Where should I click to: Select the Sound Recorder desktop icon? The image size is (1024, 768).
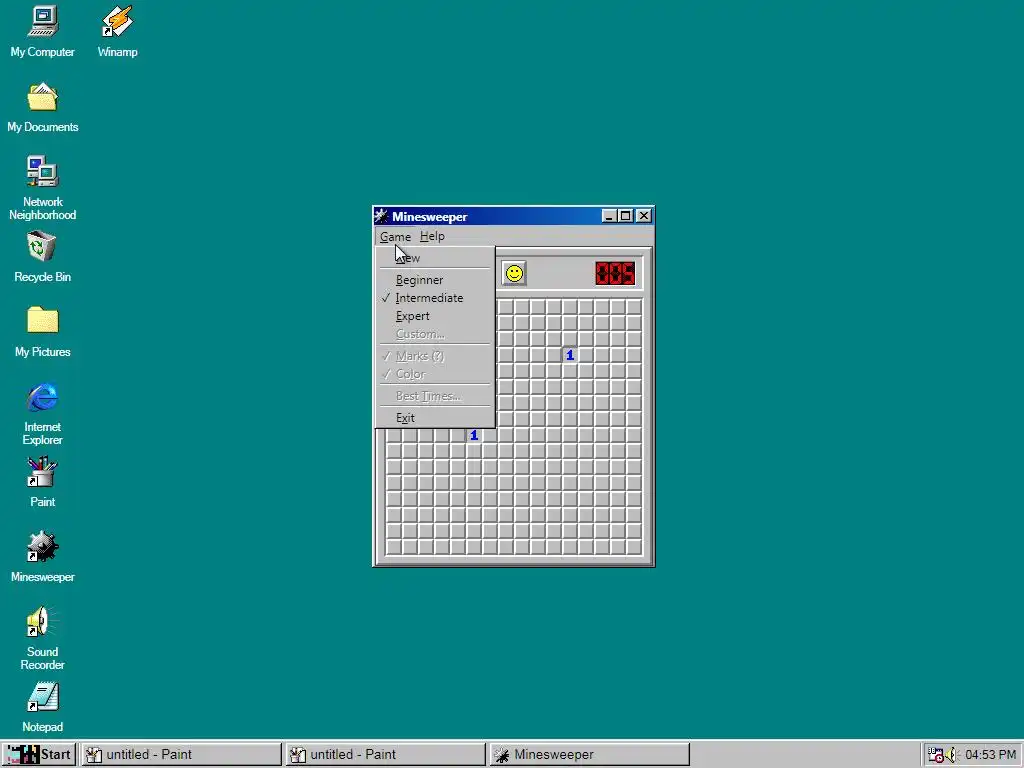(x=42, y=638)
